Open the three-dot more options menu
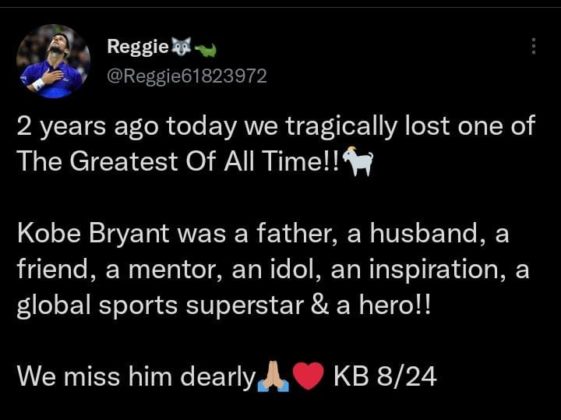 click(533, 46)
